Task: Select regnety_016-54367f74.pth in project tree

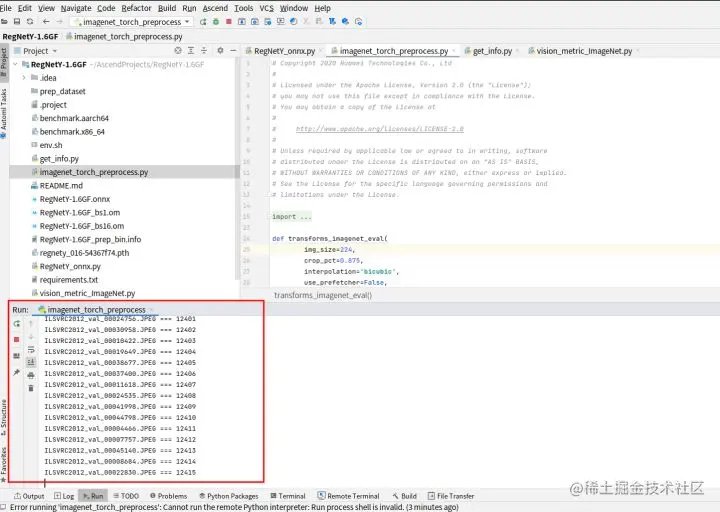Action: click(84, 253)
